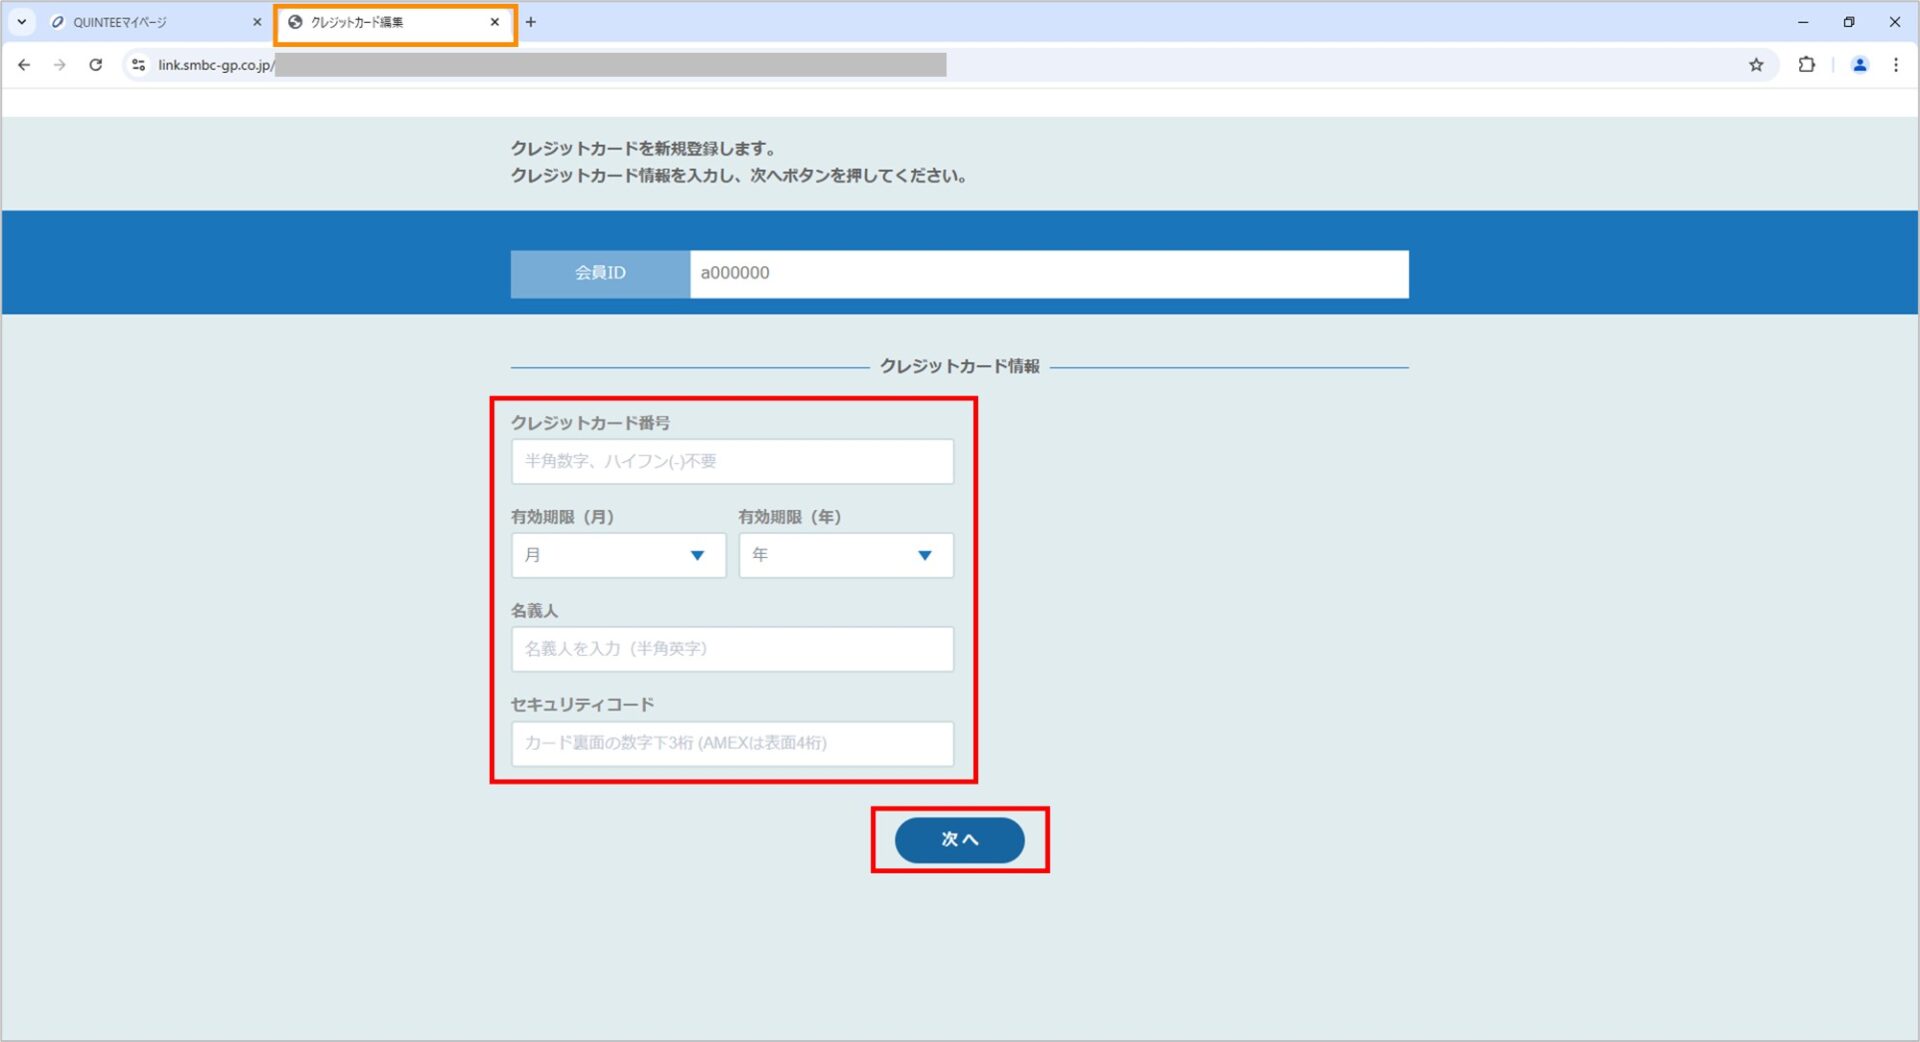This screenshot has width=1920, height=1042.
Task: Open the 有効期限（年） year dropdown
Action: 845,555
